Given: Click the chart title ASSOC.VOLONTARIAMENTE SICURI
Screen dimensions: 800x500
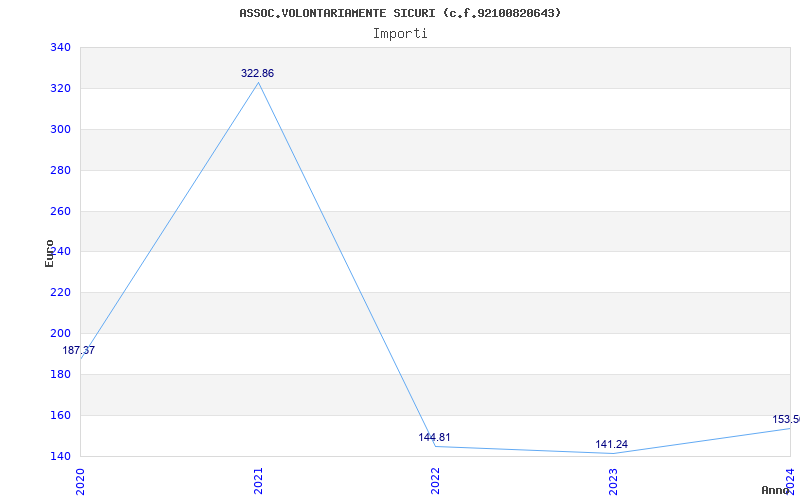Looking at the screenshot, I should [401, 13].
